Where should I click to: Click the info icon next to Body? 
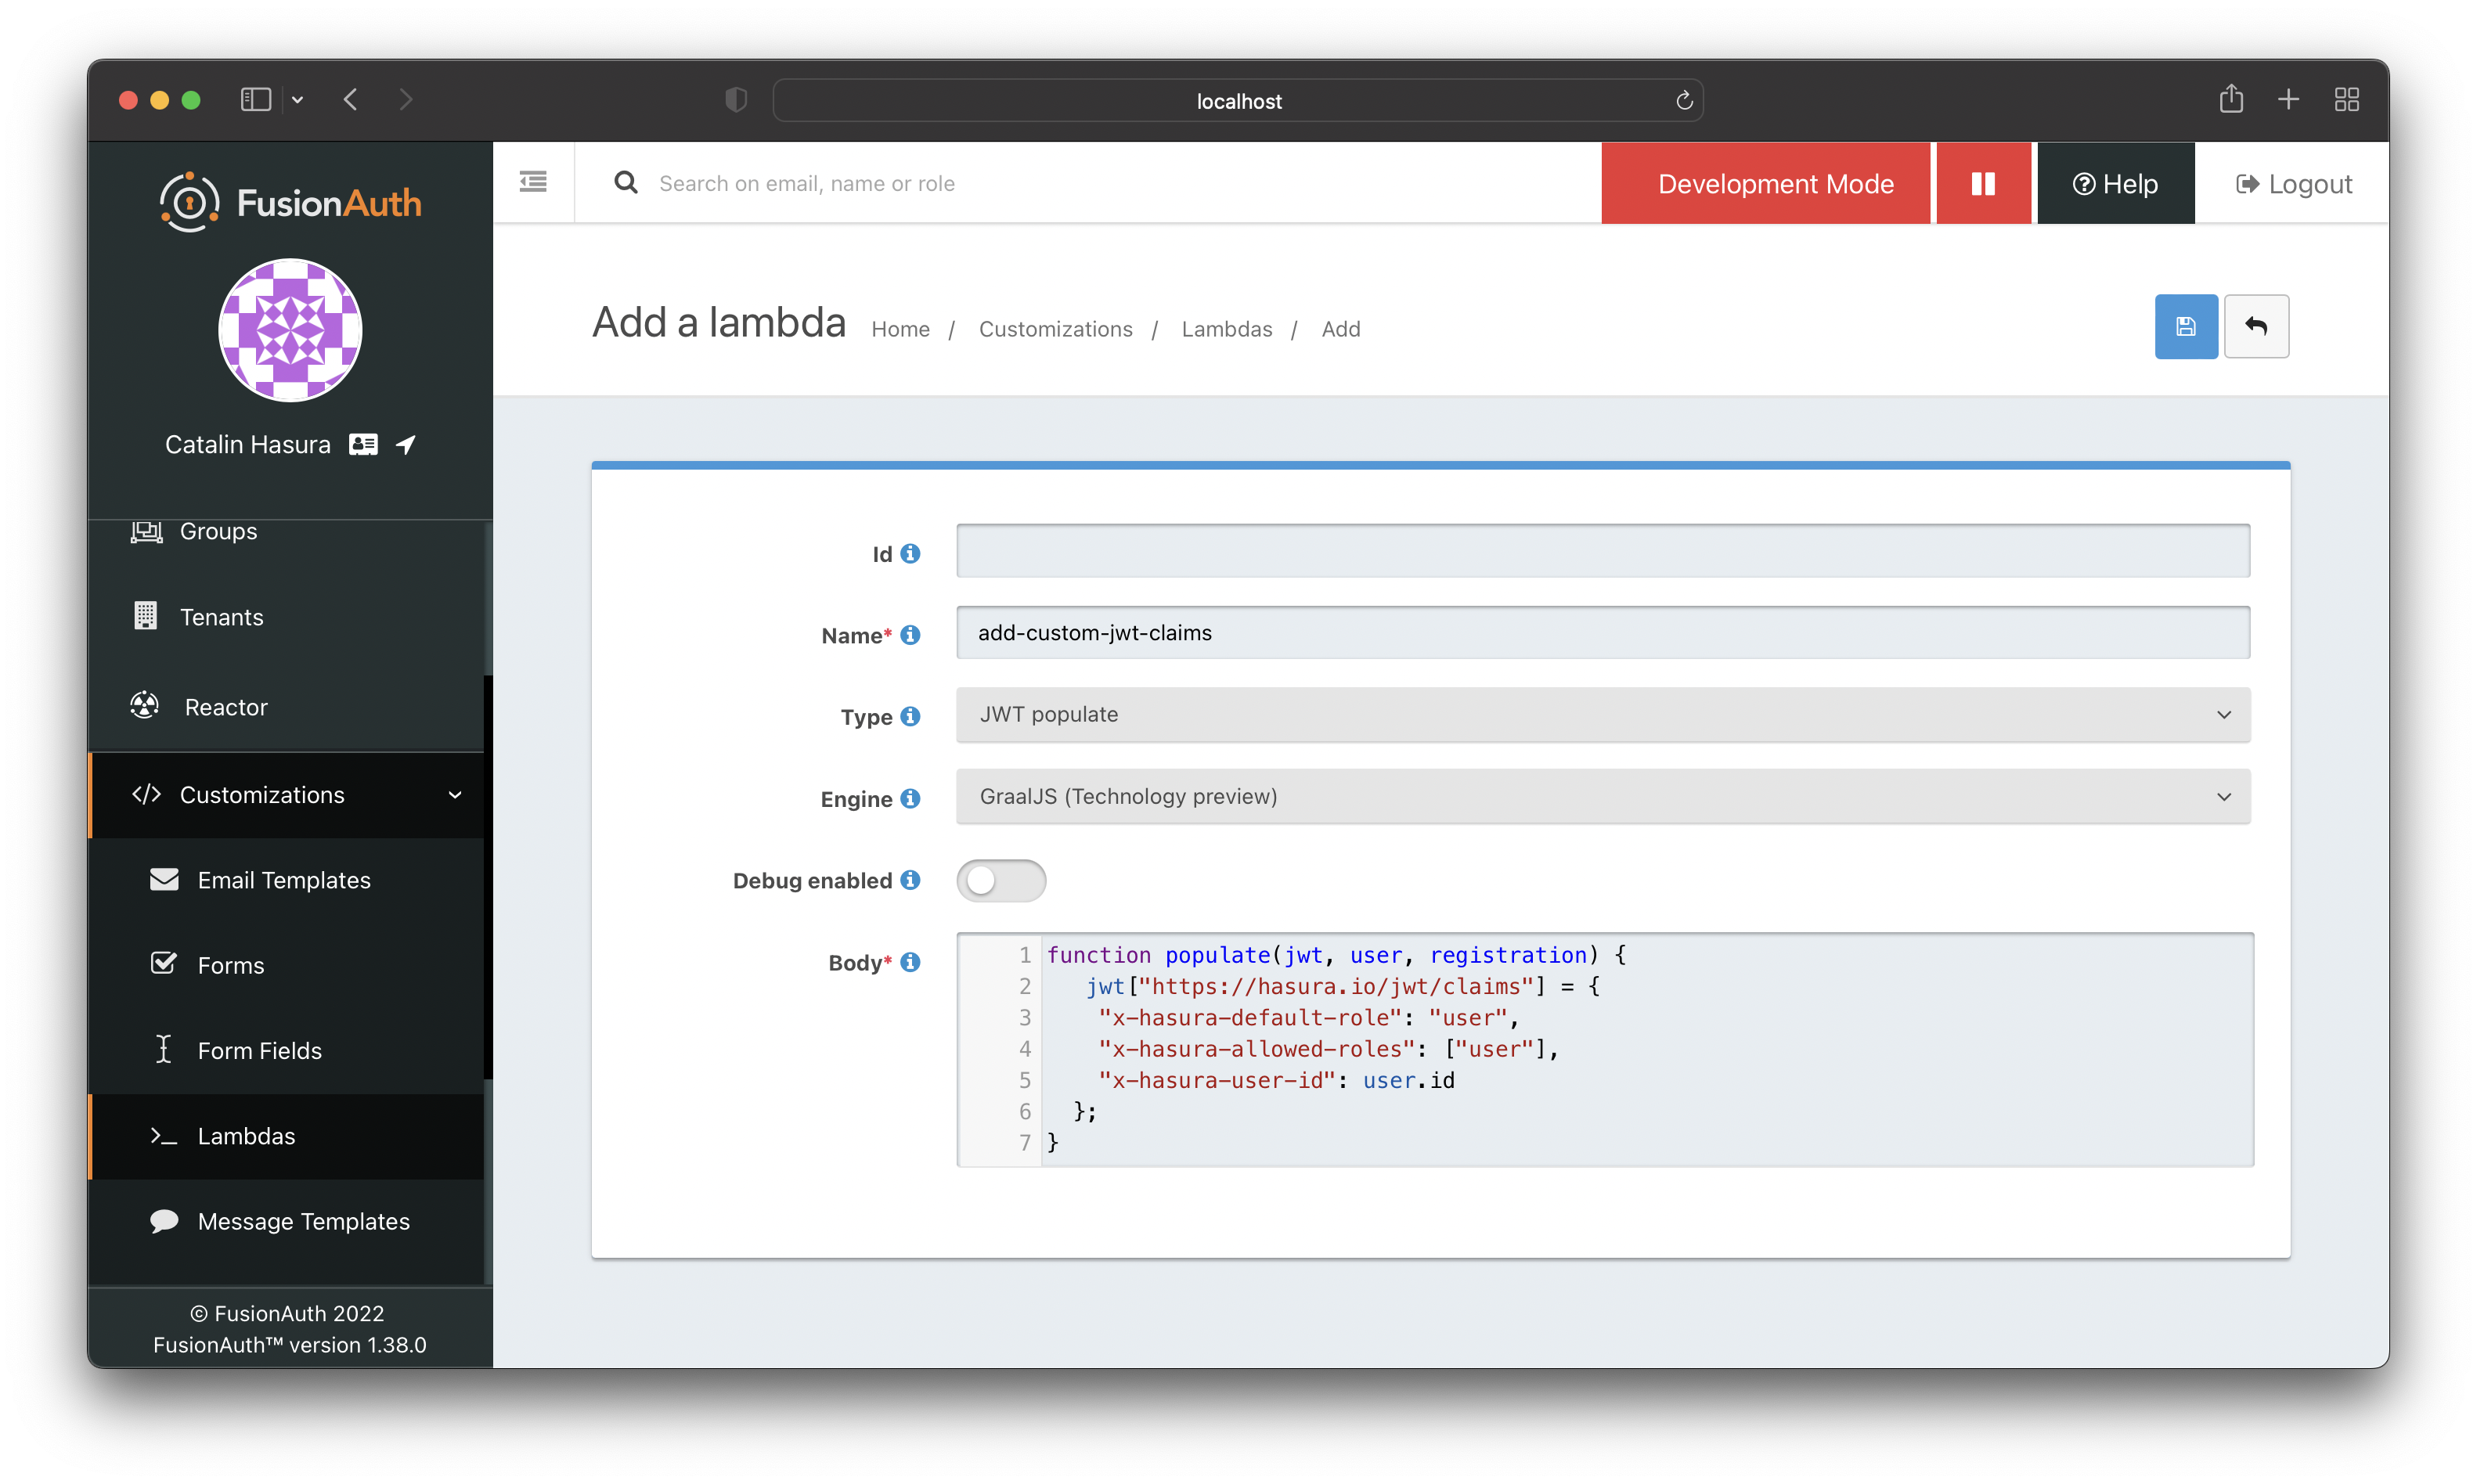[x=910, y=962]
